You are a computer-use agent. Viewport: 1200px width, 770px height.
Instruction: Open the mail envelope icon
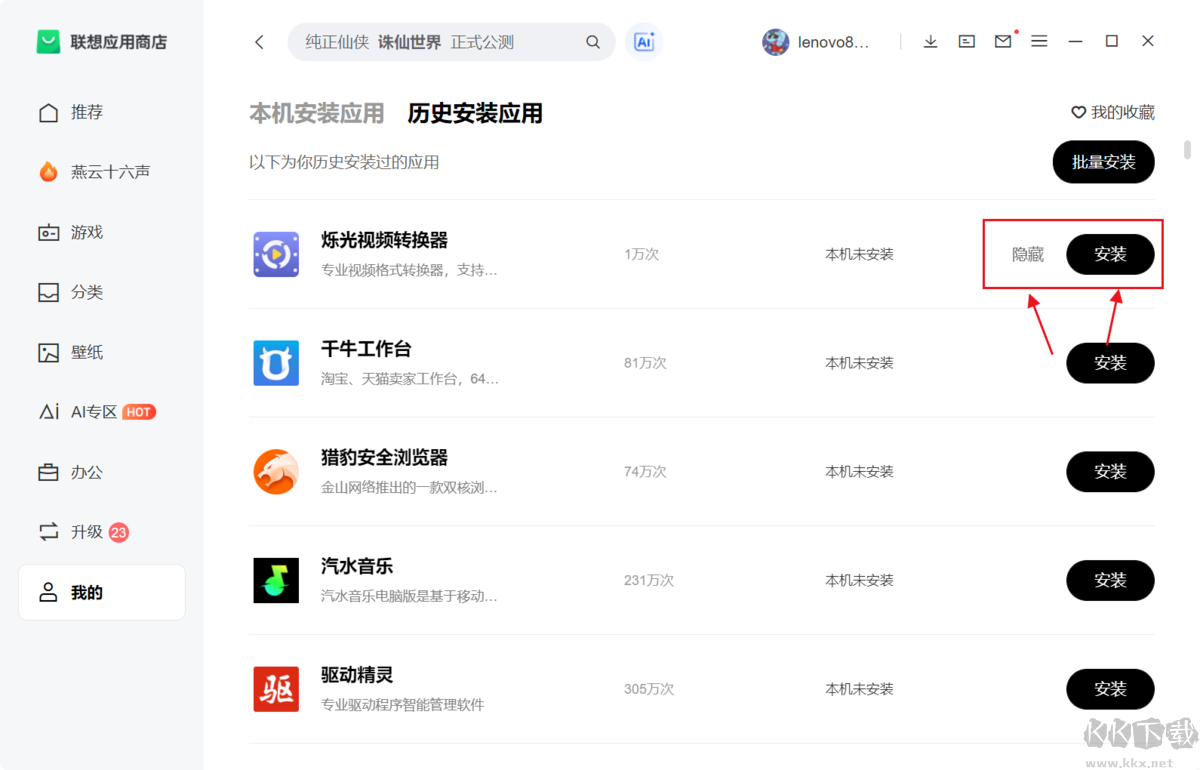pos(1003,42)
